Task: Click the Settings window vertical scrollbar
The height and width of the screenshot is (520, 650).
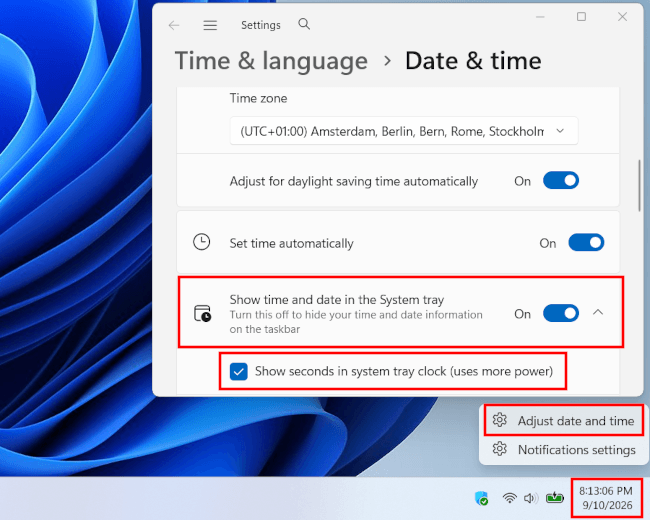Action: (x=640, y=186)
